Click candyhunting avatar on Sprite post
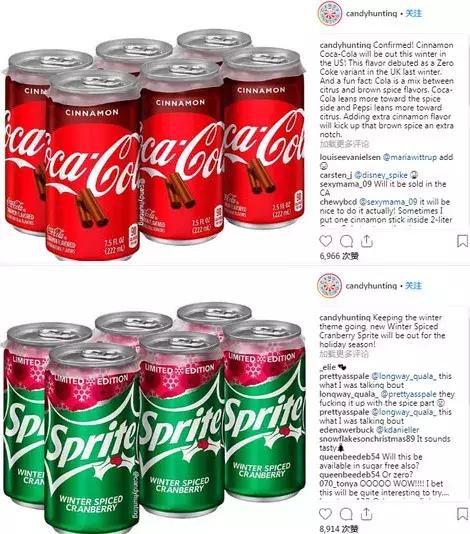This screenshot has width=470, height=534. point(329,286)
